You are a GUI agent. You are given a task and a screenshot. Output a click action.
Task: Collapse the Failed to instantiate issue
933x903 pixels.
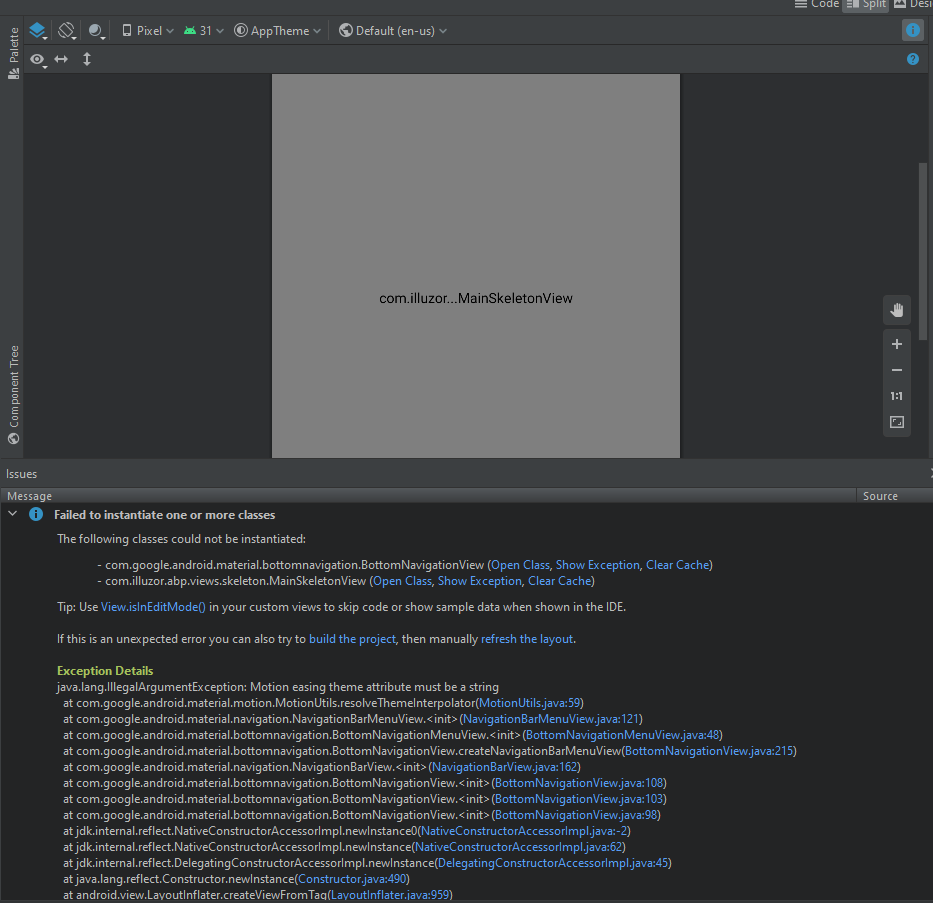coord(12,513)
